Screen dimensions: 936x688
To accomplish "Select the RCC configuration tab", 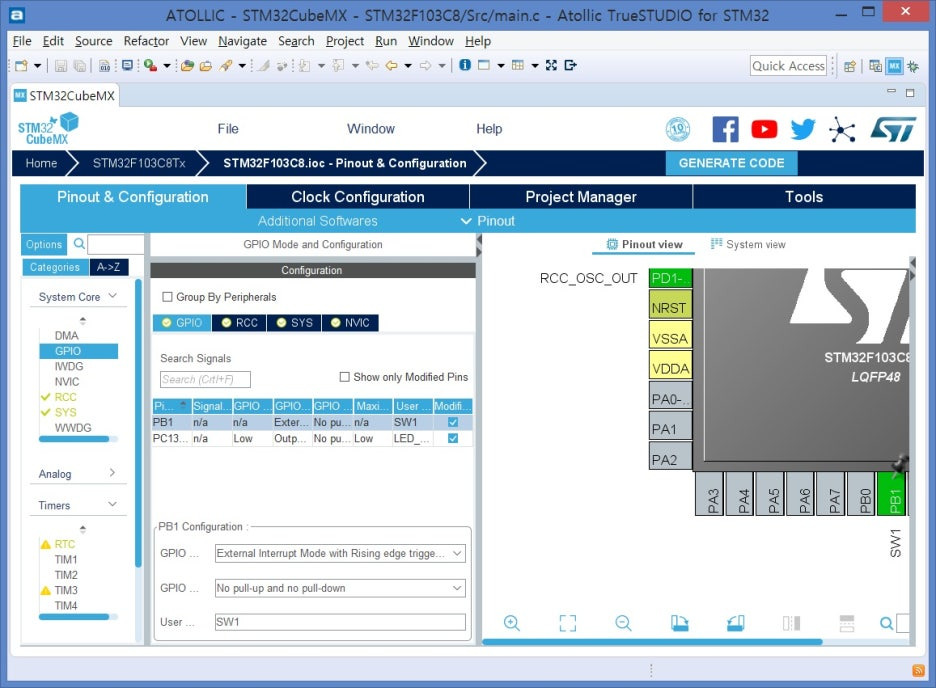I will pyautogui.click(x=240, y=322).
